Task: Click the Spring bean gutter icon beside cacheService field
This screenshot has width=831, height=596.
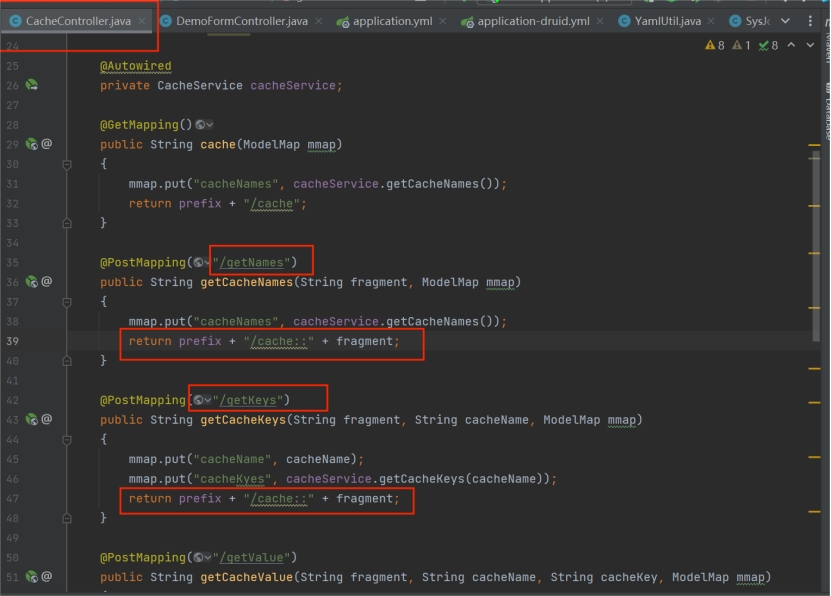Action: (x=32, y=86)
